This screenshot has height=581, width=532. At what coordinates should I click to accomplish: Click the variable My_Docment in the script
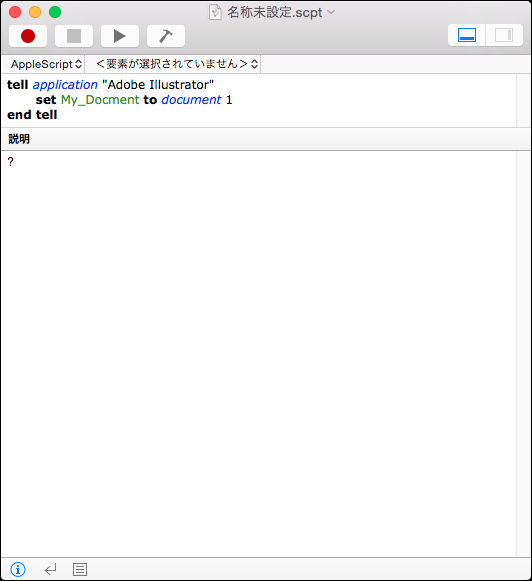point(100,100)
